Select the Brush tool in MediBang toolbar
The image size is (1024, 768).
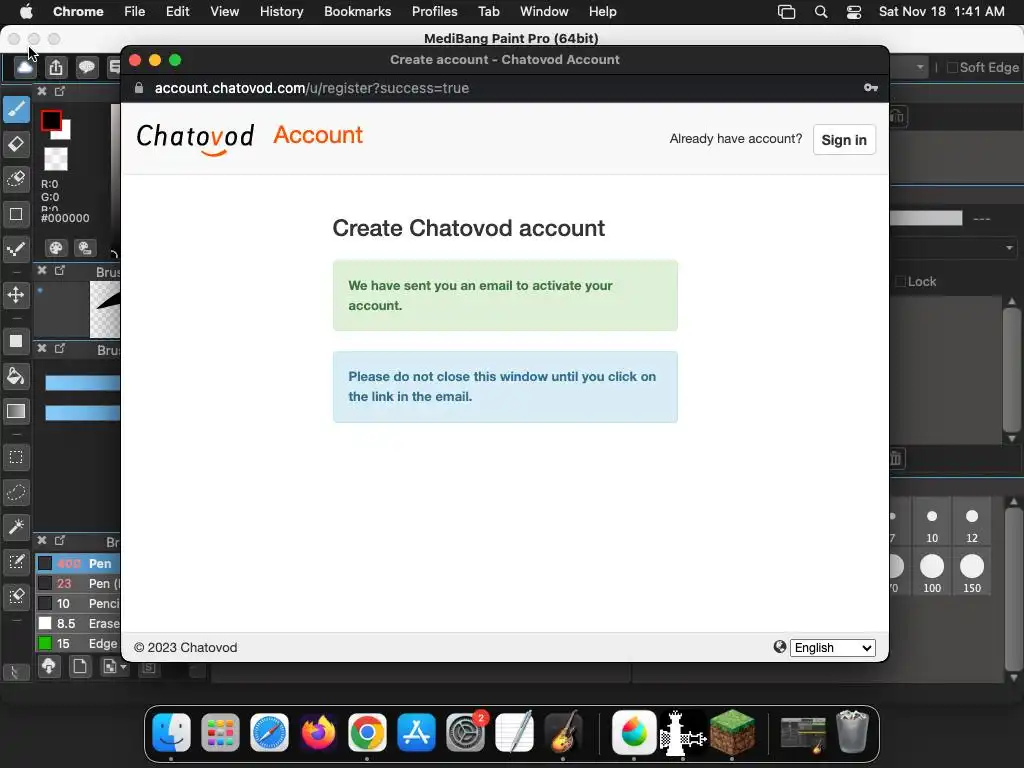(16, 109)
